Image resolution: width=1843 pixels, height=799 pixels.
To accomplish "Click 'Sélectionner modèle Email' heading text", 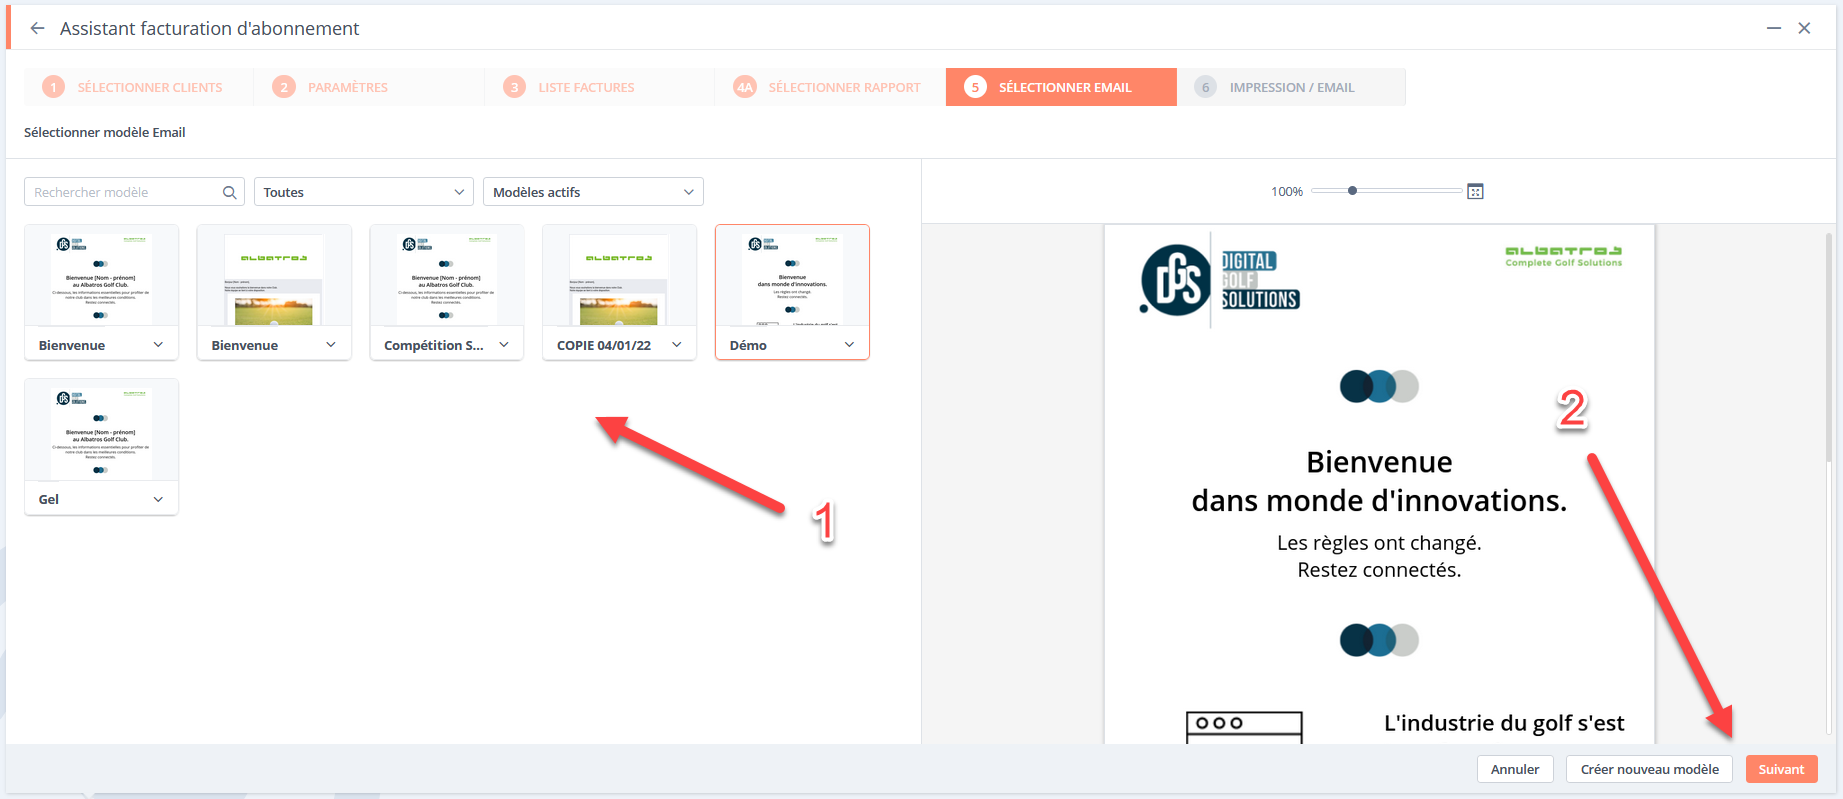I will click(105, 132).
